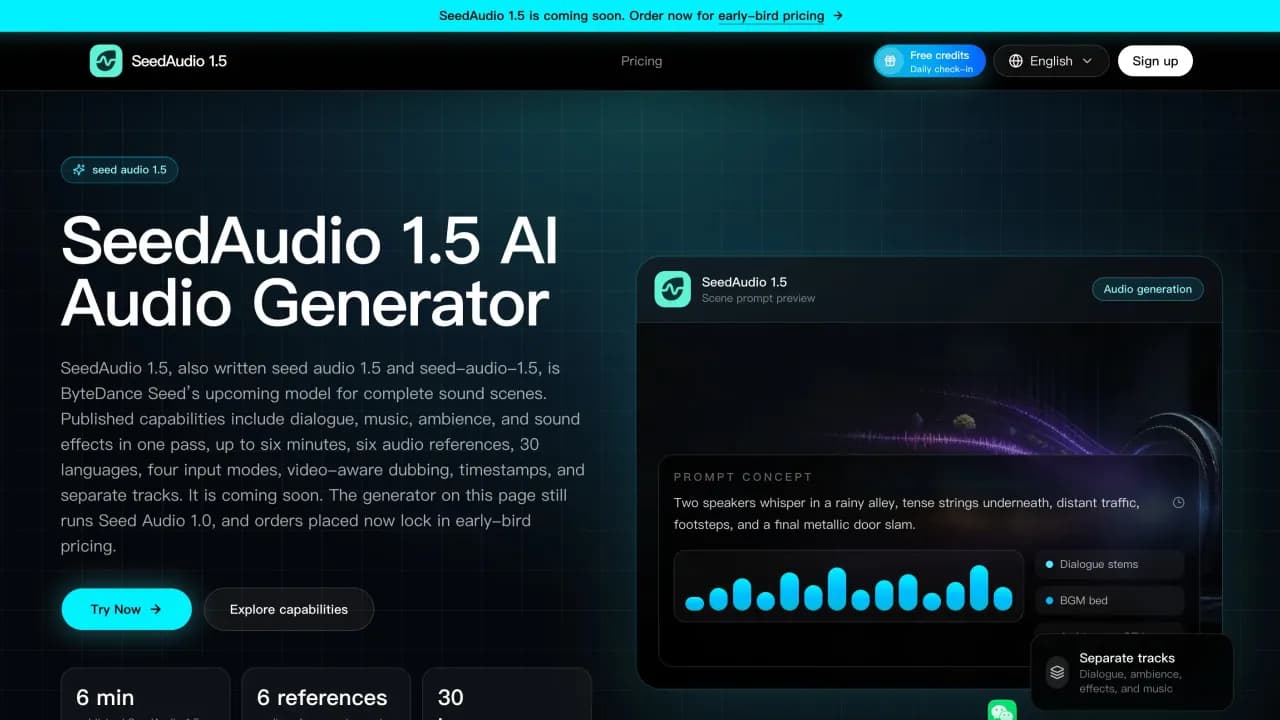Screen dimensions: 1280x720
Task: Claim Free credits daily check-in
Action: (x=929, y=61)
